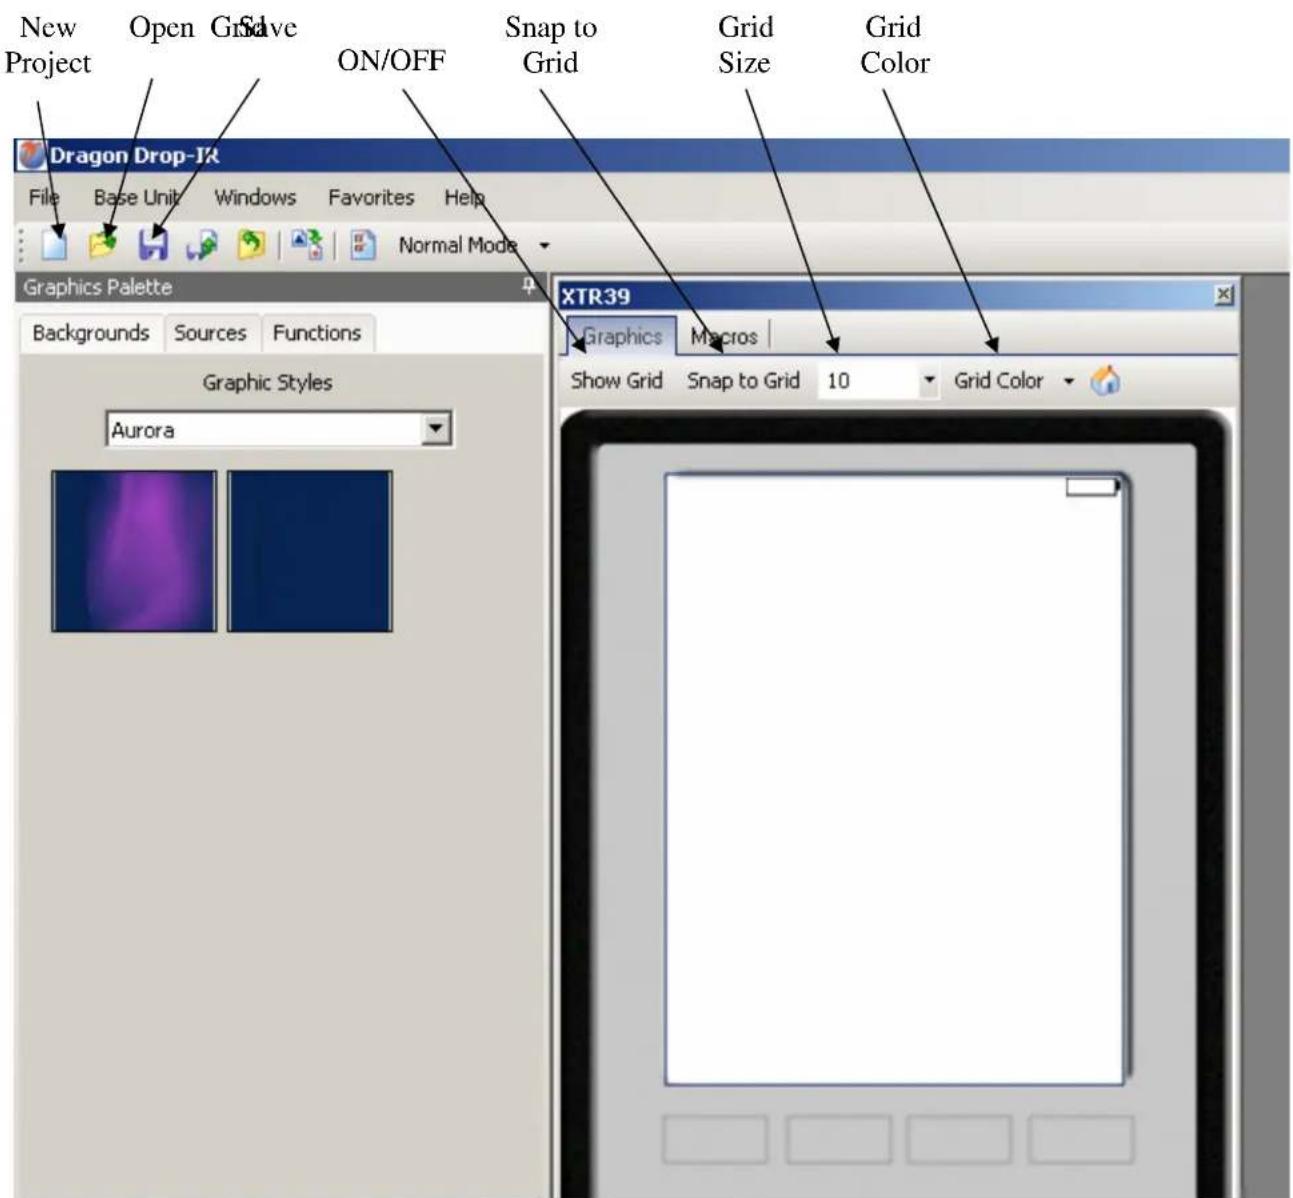Open the Normal Mode dropdown arrow
Screen dimensions: 1293x1198
(544, 245)
